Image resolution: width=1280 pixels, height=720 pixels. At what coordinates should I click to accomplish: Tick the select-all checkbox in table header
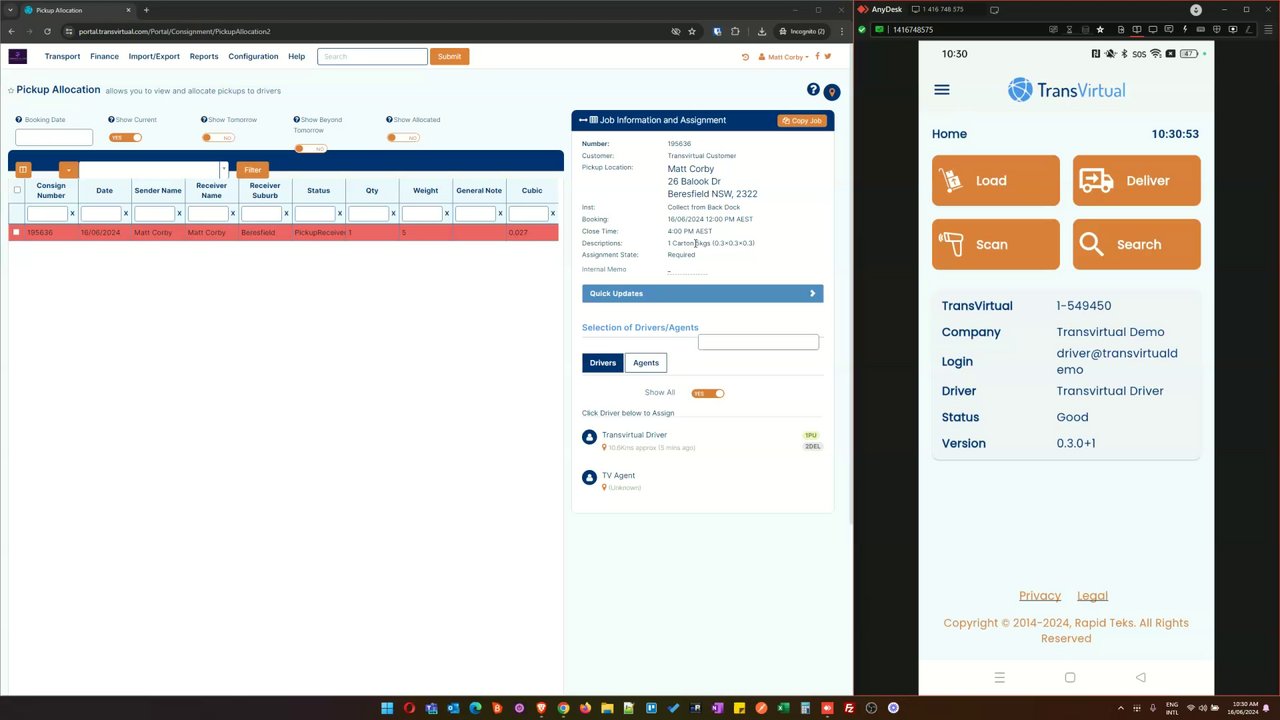tap(17, 190)
